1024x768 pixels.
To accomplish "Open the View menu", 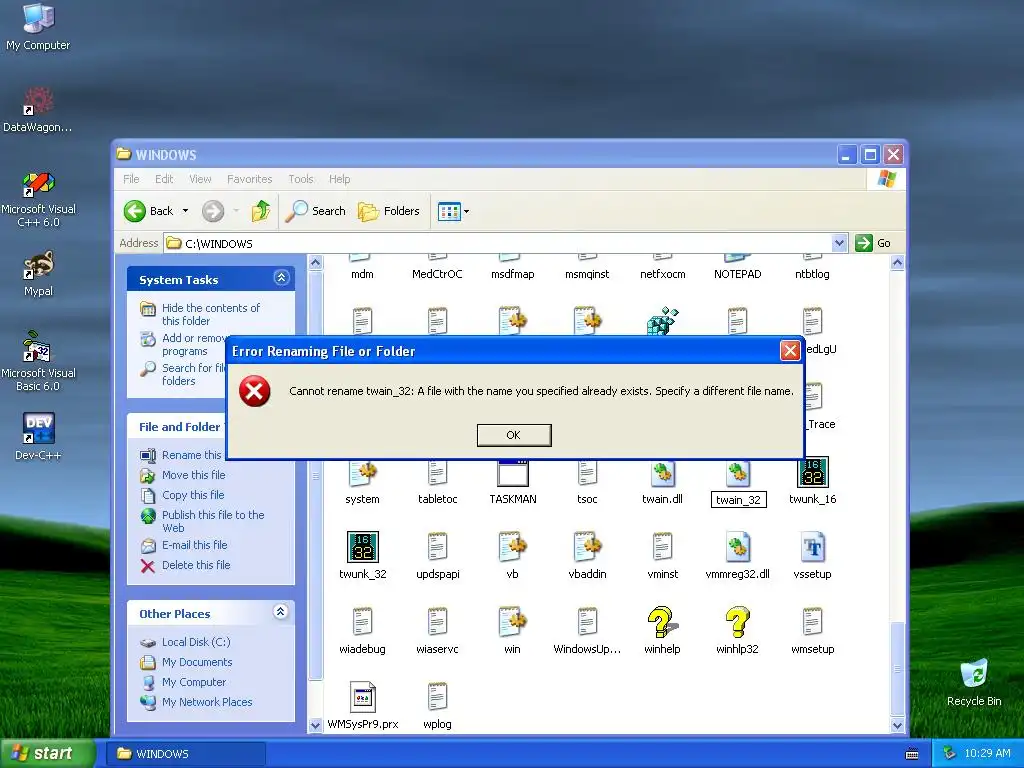I will [200, 179].
